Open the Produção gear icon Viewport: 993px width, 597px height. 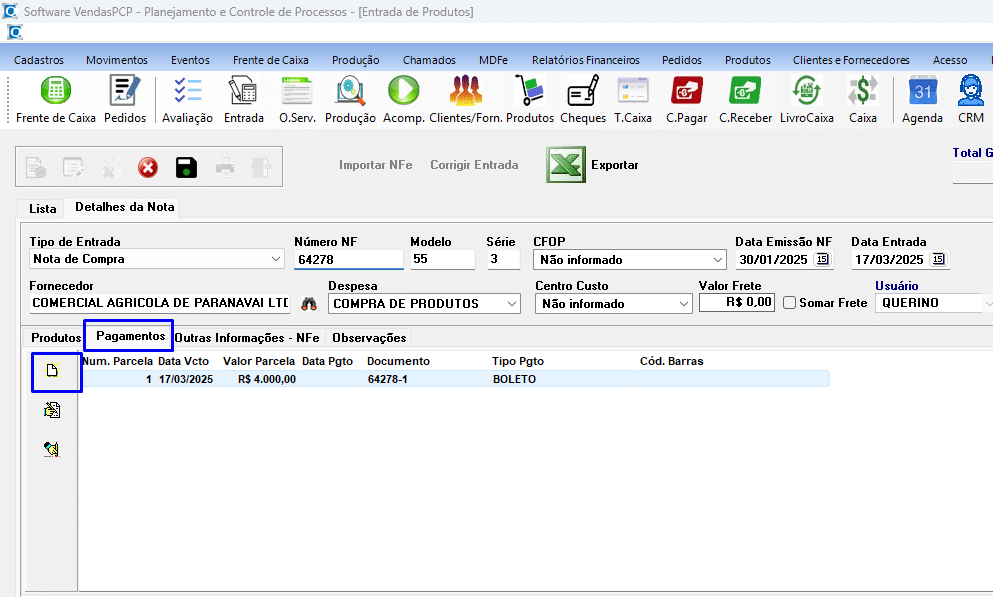(350, 92)
